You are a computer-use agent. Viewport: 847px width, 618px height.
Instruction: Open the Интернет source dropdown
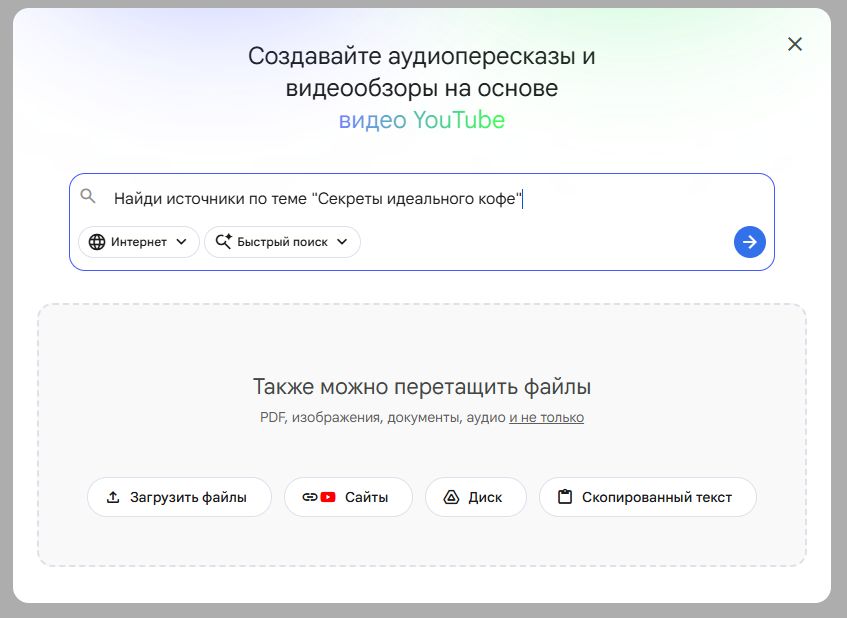click(x=139, y=242)
